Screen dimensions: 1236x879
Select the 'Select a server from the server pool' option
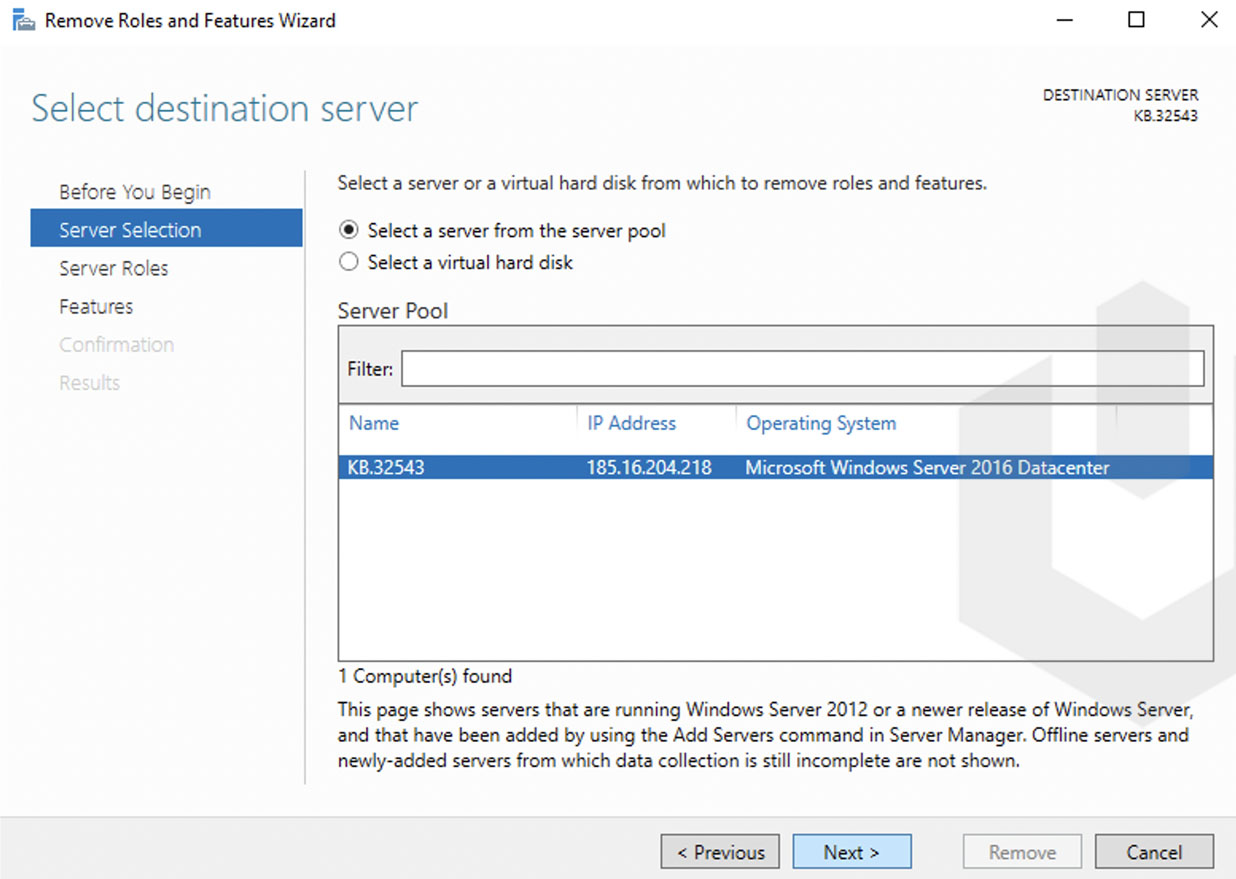tap(348, 229)
